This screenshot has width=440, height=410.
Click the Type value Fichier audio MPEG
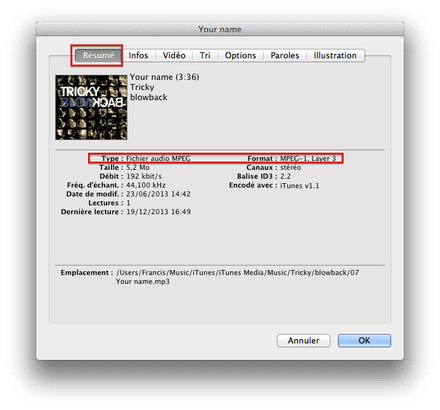coord(158,159)
